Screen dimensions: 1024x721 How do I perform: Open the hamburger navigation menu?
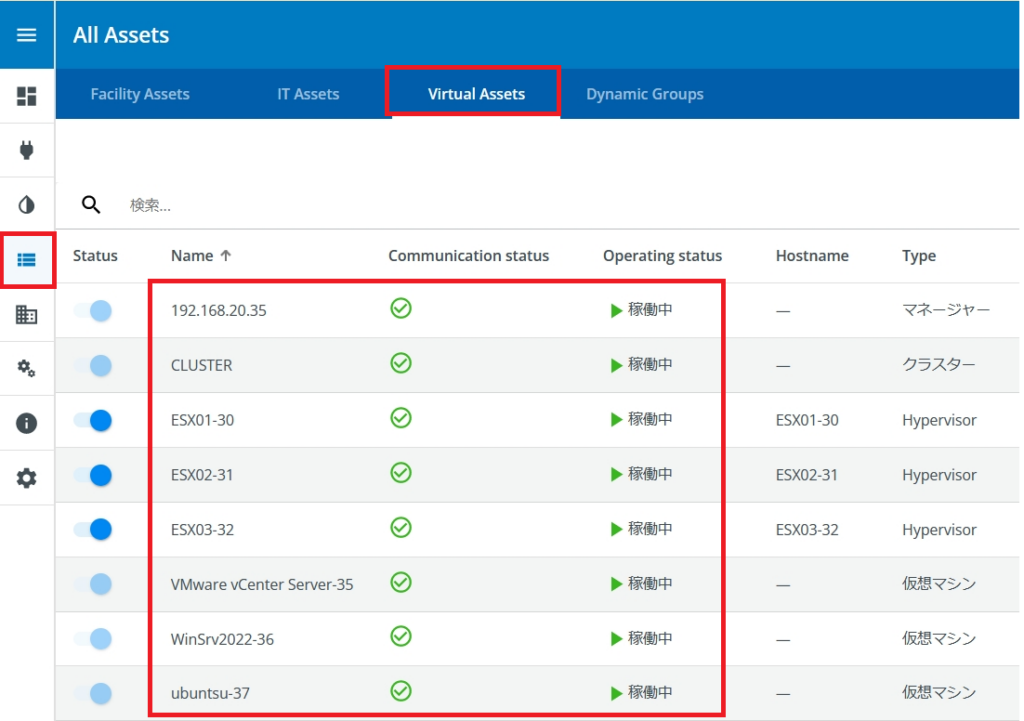27,33
